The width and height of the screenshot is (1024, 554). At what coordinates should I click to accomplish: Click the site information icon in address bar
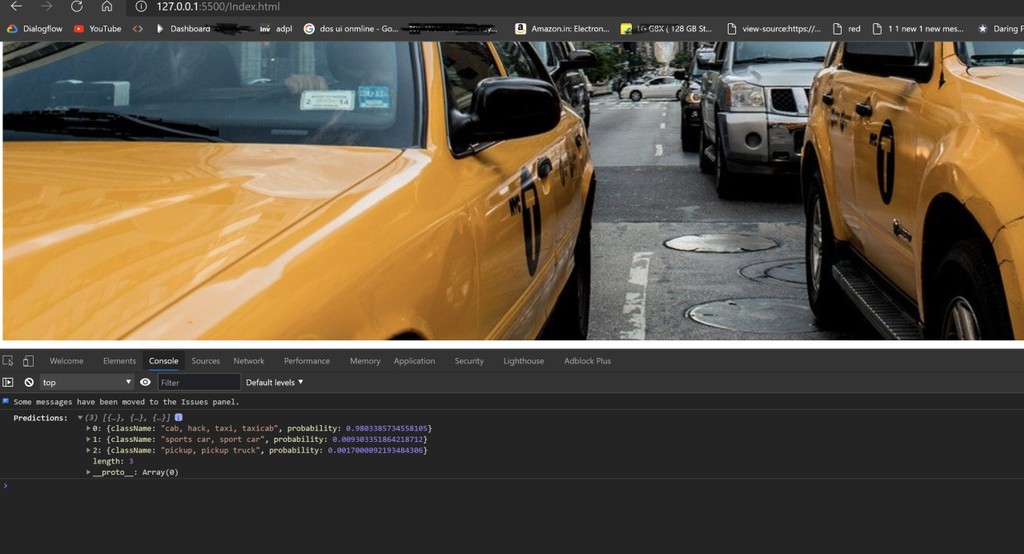[141, 7]
